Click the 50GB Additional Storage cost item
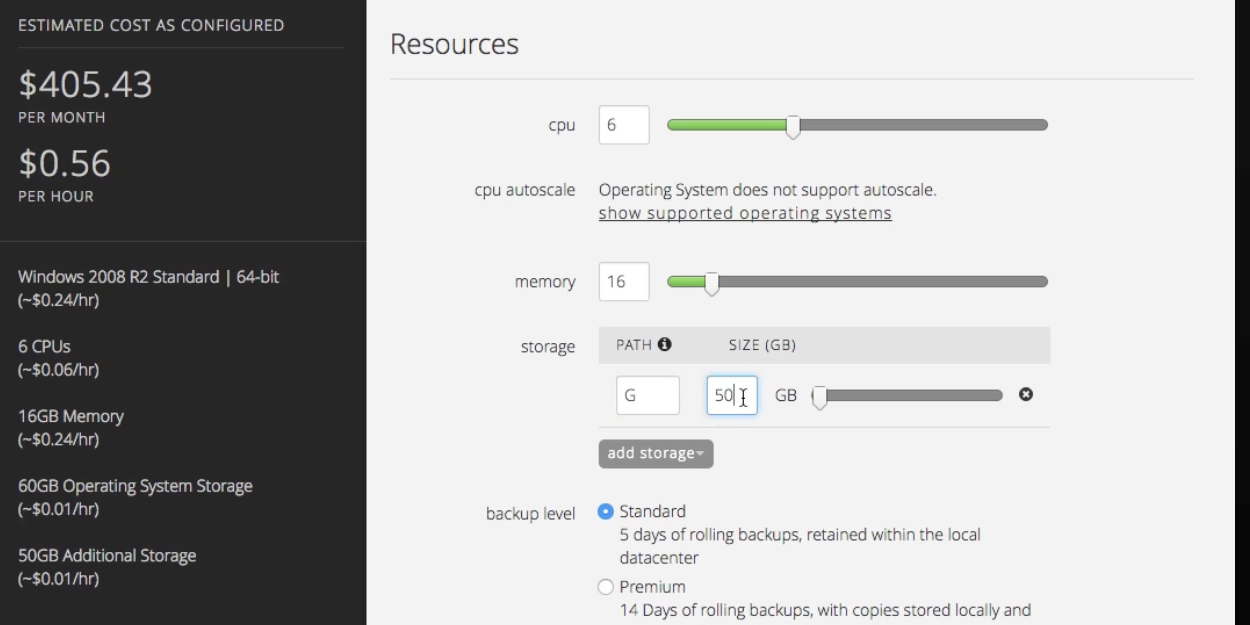Image resolution: width=1250 pixels, height=625 pixels. [107, 556]
